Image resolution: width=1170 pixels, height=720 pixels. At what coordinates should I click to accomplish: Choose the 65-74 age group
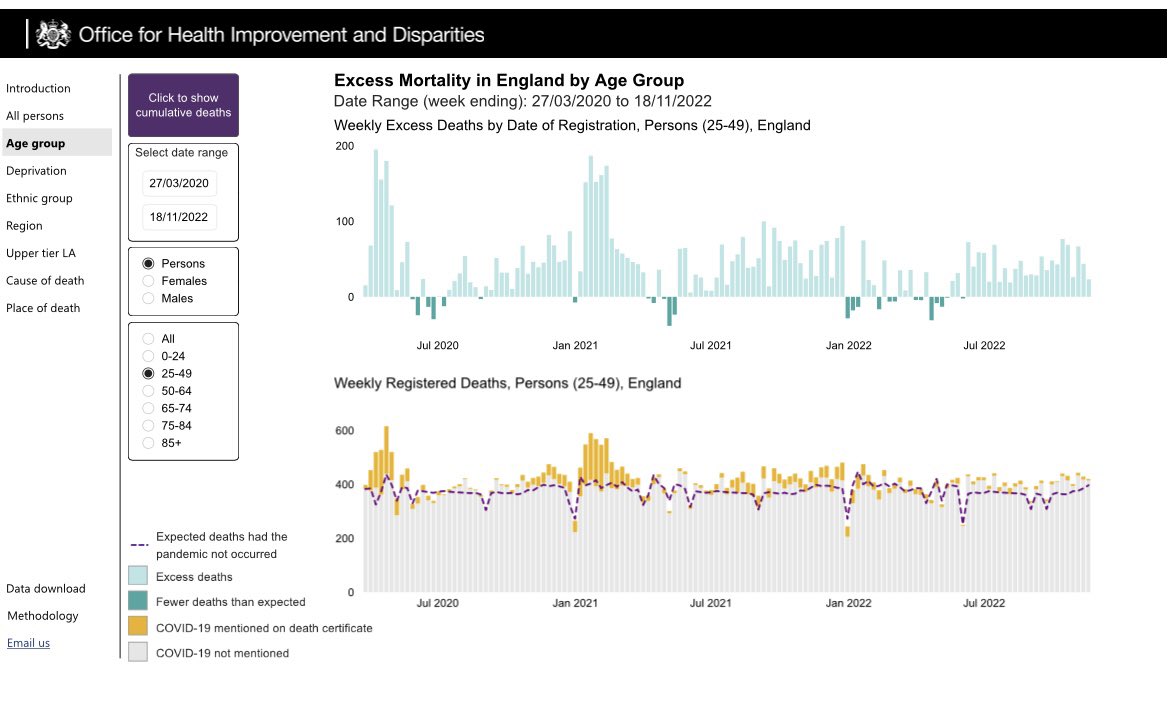coord(148,408)
